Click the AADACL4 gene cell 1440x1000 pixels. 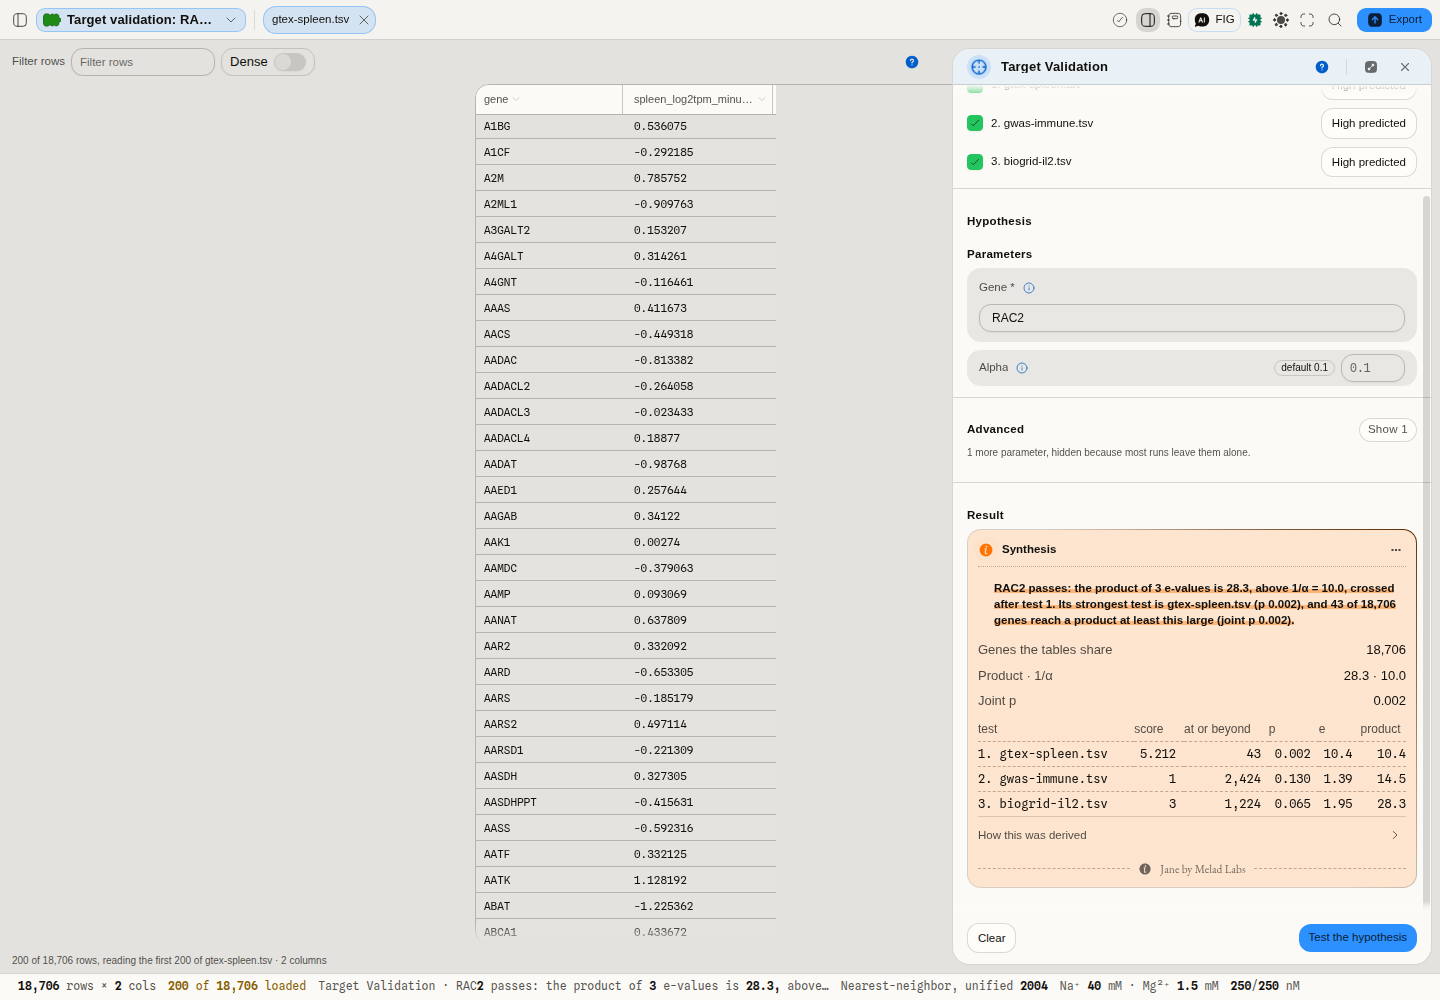point(549,438)
